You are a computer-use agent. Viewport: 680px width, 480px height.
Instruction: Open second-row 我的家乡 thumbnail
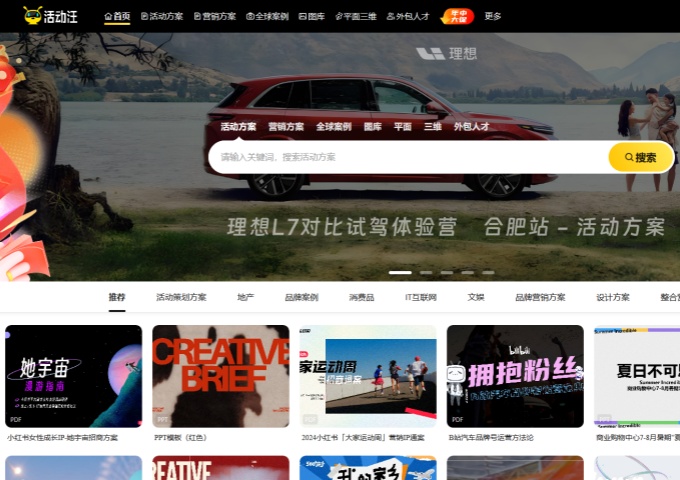[368, 468]
